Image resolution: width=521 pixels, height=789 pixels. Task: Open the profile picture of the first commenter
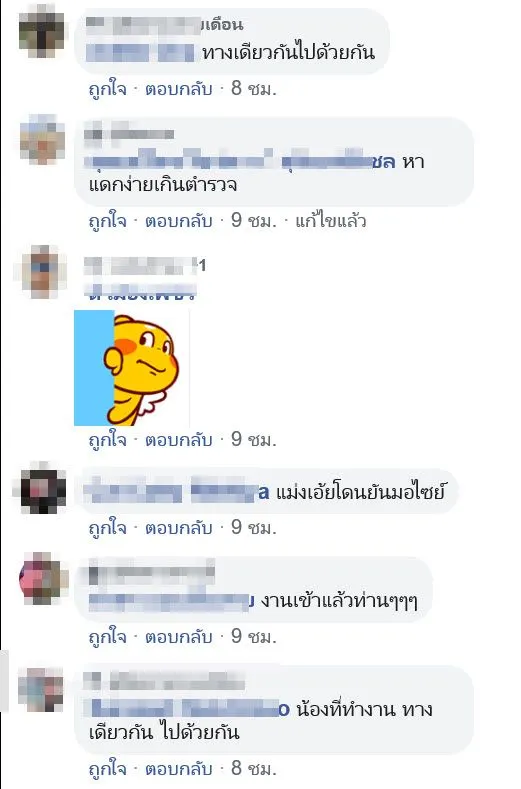(x=42, y=32)
